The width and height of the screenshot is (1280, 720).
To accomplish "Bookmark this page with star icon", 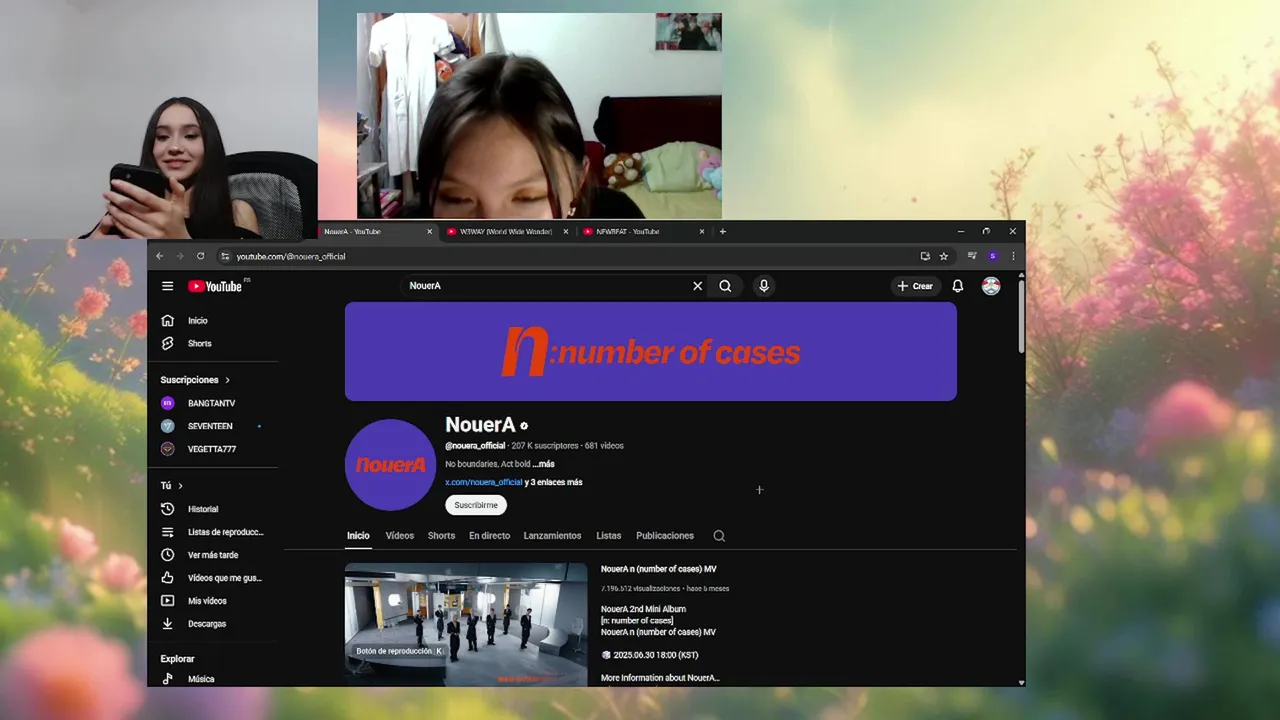I will 943,256.
